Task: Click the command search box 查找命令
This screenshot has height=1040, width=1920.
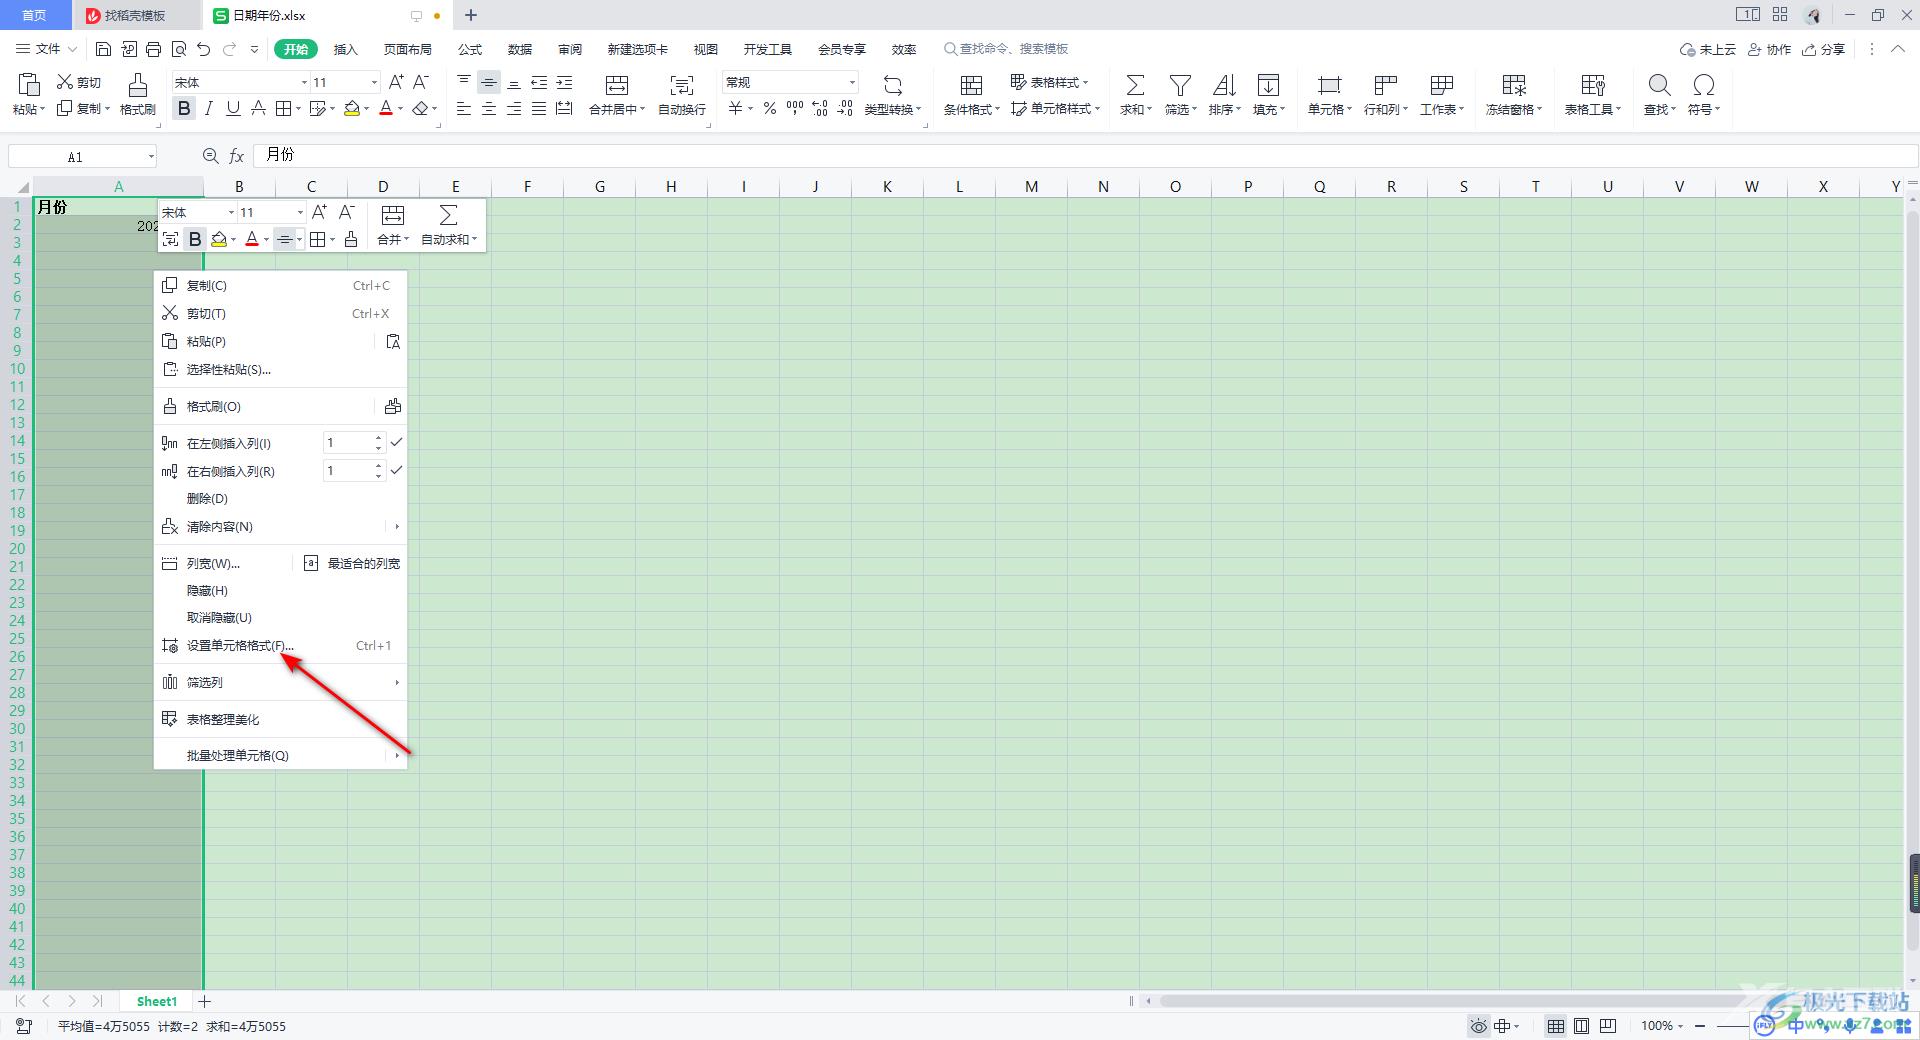Action: pos(1006,49)
